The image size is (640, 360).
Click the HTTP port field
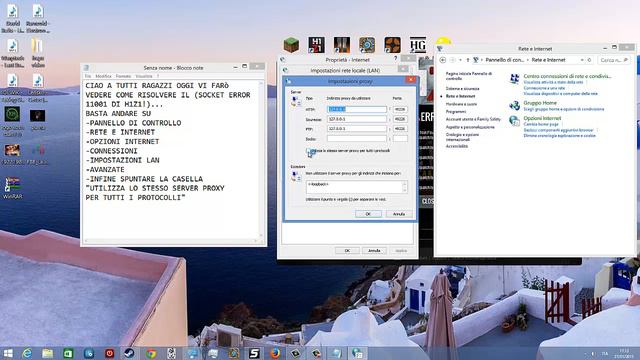coord(400,109)
